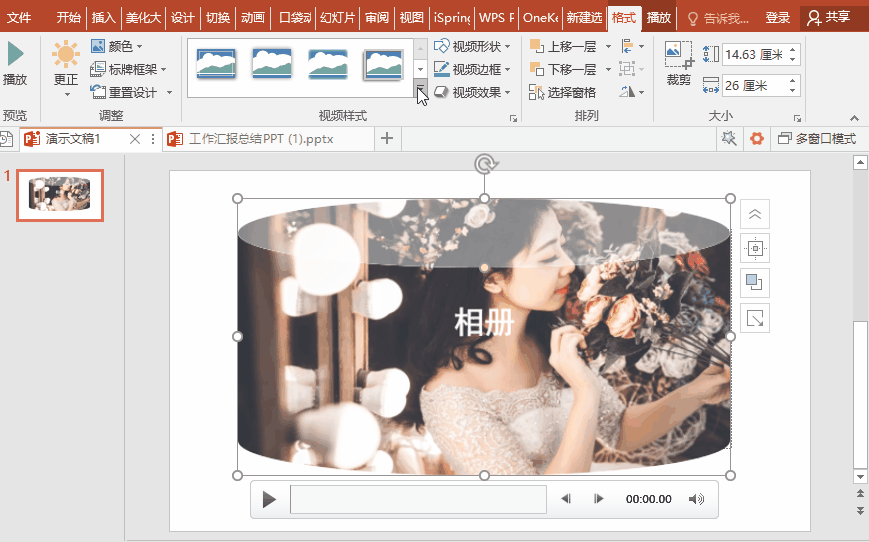Click the layer order floating toolbar icon
The width and height of the screenshot is (869, 542).
[x=755, y=283]
